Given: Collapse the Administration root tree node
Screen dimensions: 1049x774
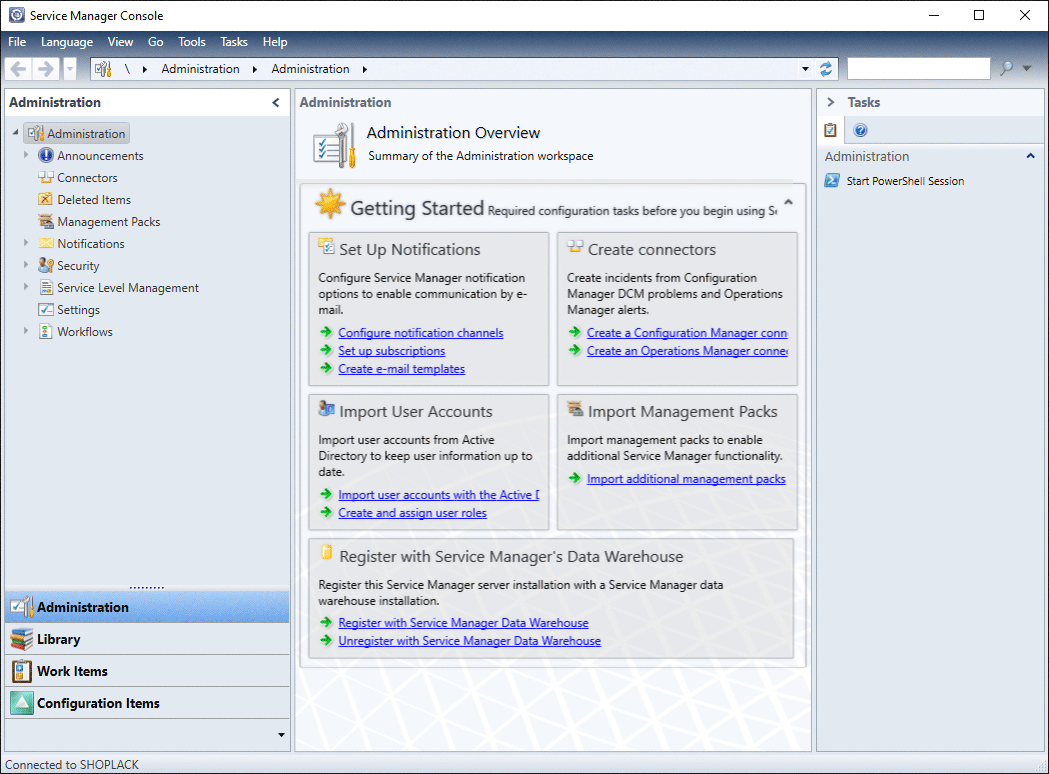Looking at the screenshot, I should coord(15,132).
